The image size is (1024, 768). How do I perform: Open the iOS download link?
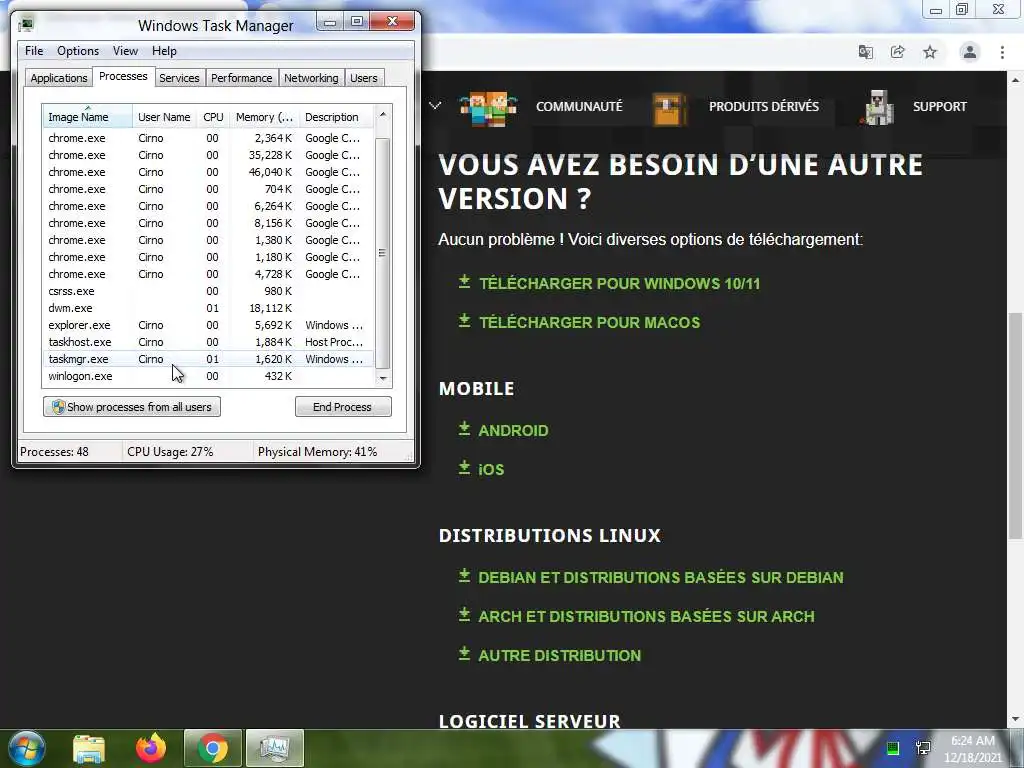coord(491,469)
